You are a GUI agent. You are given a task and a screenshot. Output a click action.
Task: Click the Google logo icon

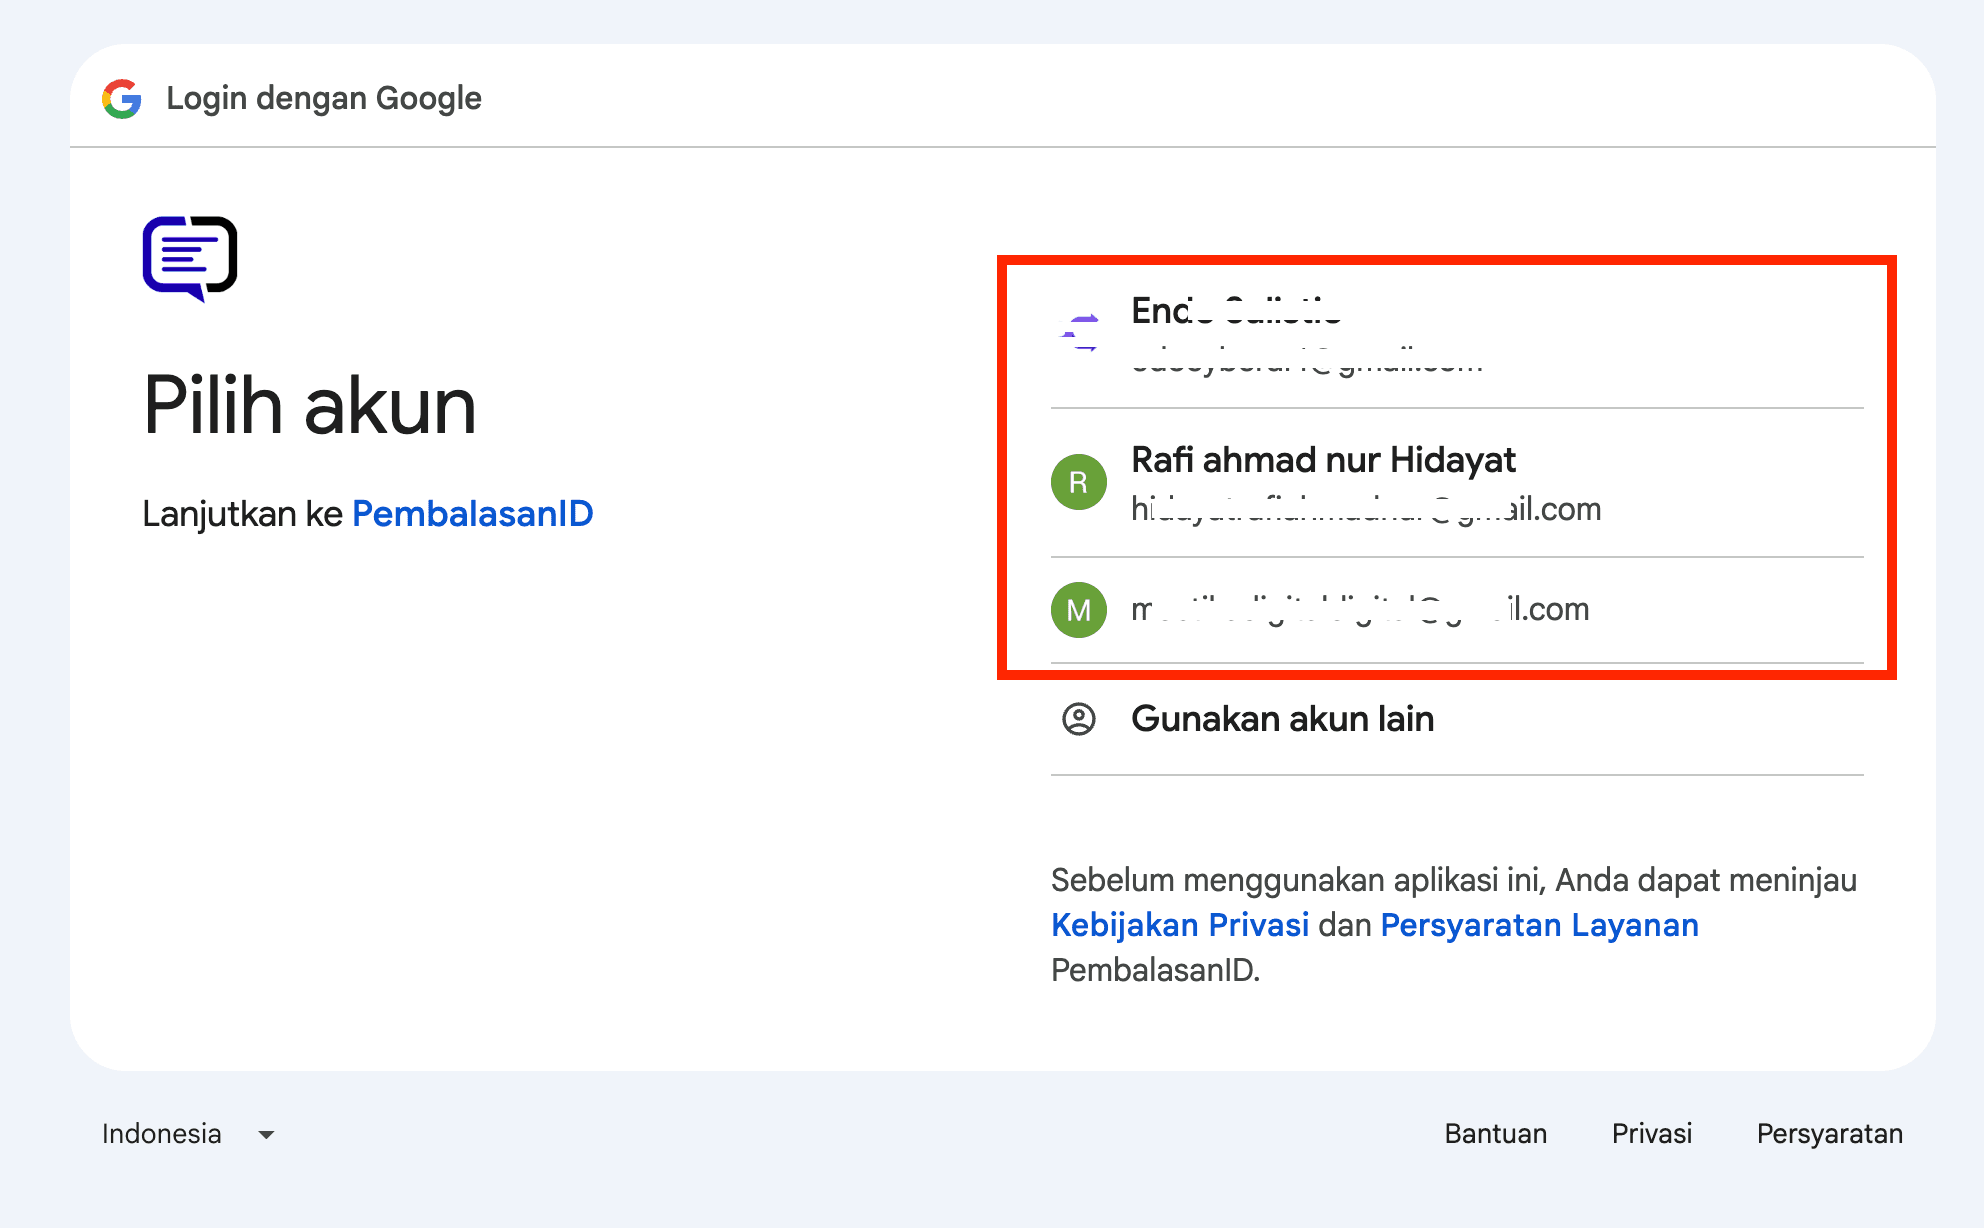tap(122, 99)
